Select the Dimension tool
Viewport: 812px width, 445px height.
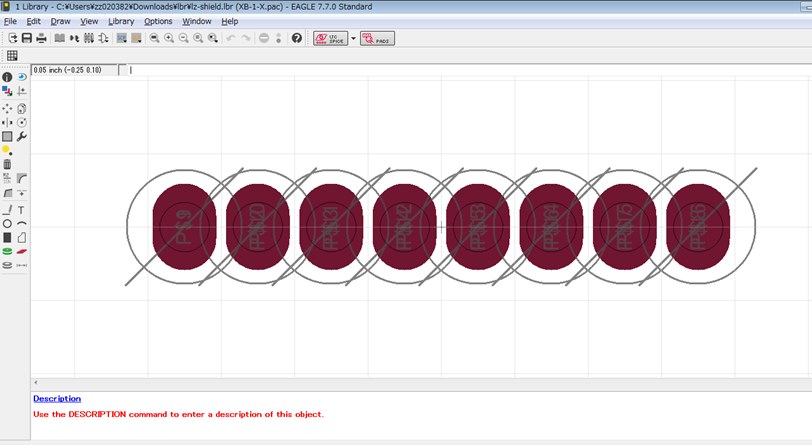pyautogui.click(x=22, y=265)
